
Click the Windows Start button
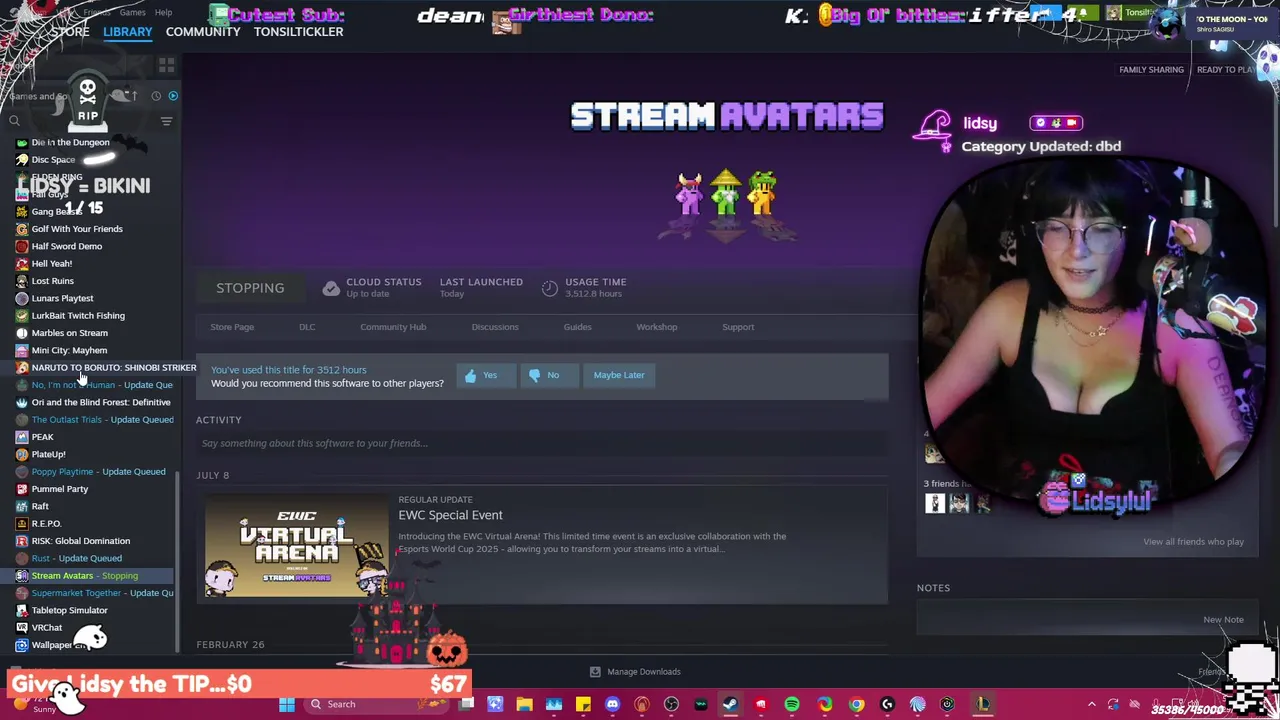287,704
